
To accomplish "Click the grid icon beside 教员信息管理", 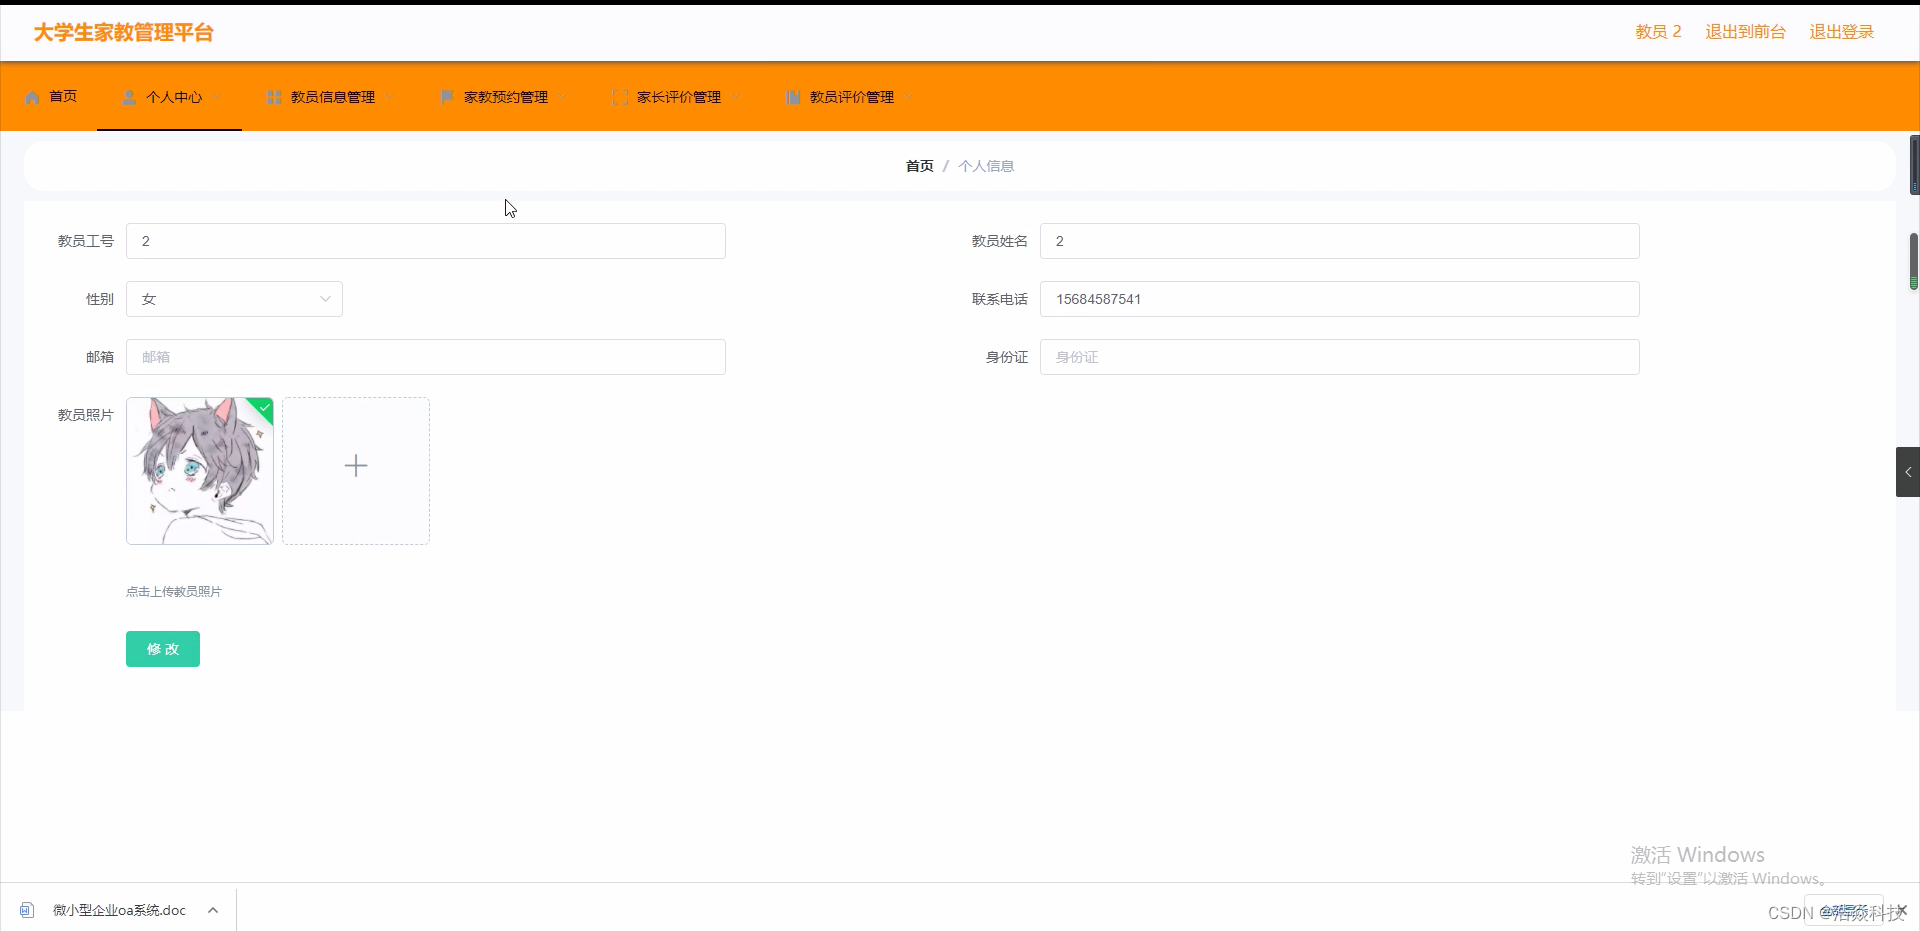I will point(274,97).
